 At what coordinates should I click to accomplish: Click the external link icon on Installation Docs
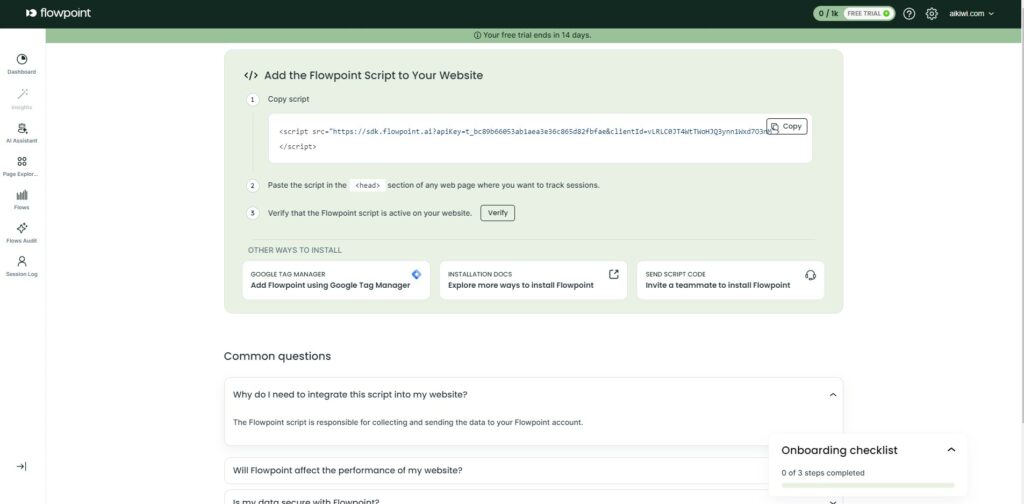pos(614,274)
